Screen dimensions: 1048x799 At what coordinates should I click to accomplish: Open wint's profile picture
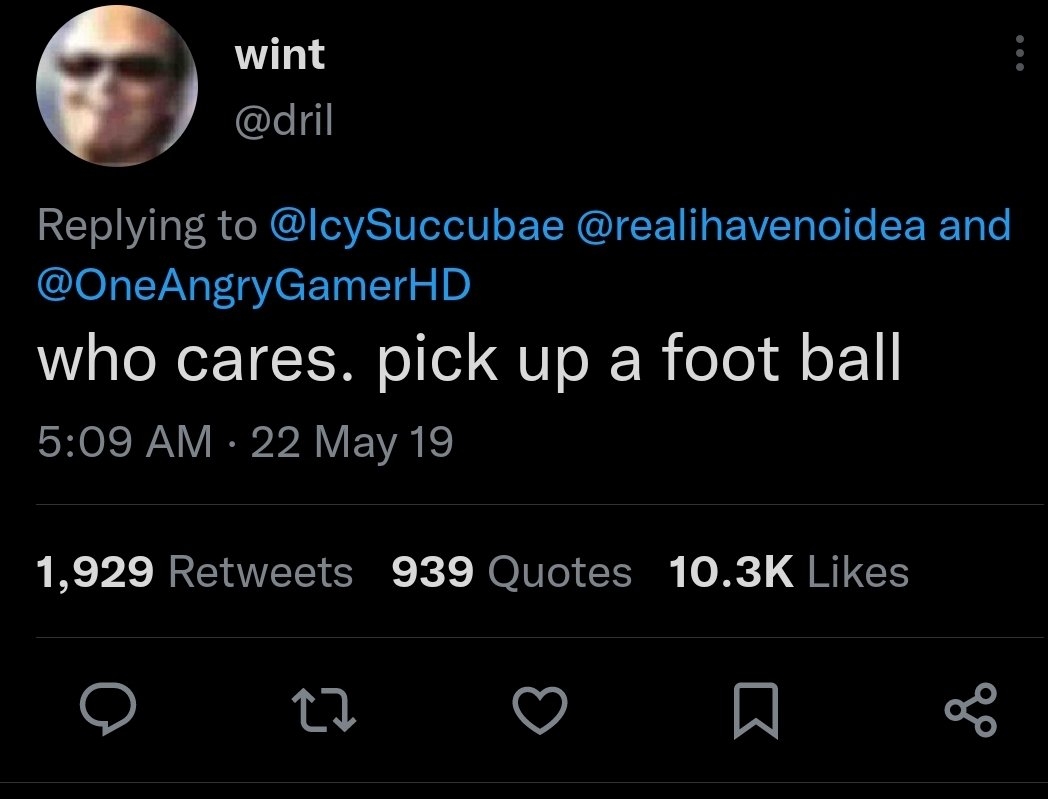click(x=116, y=87)
